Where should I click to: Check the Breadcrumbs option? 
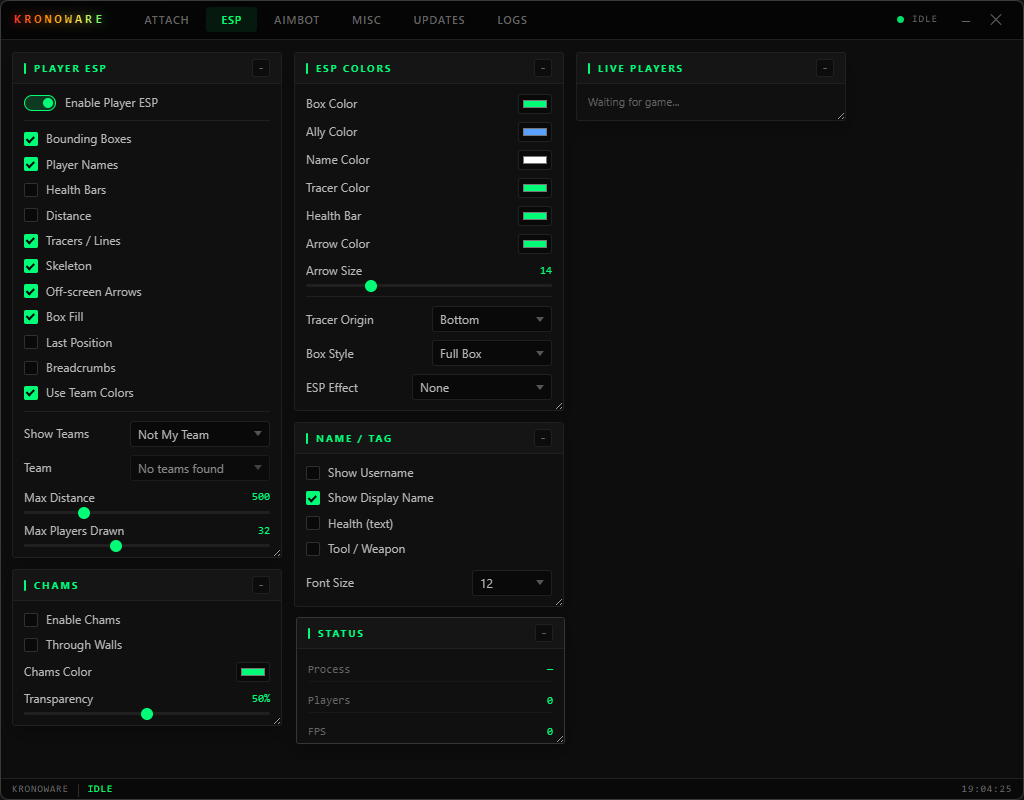(x=31, y=368)
